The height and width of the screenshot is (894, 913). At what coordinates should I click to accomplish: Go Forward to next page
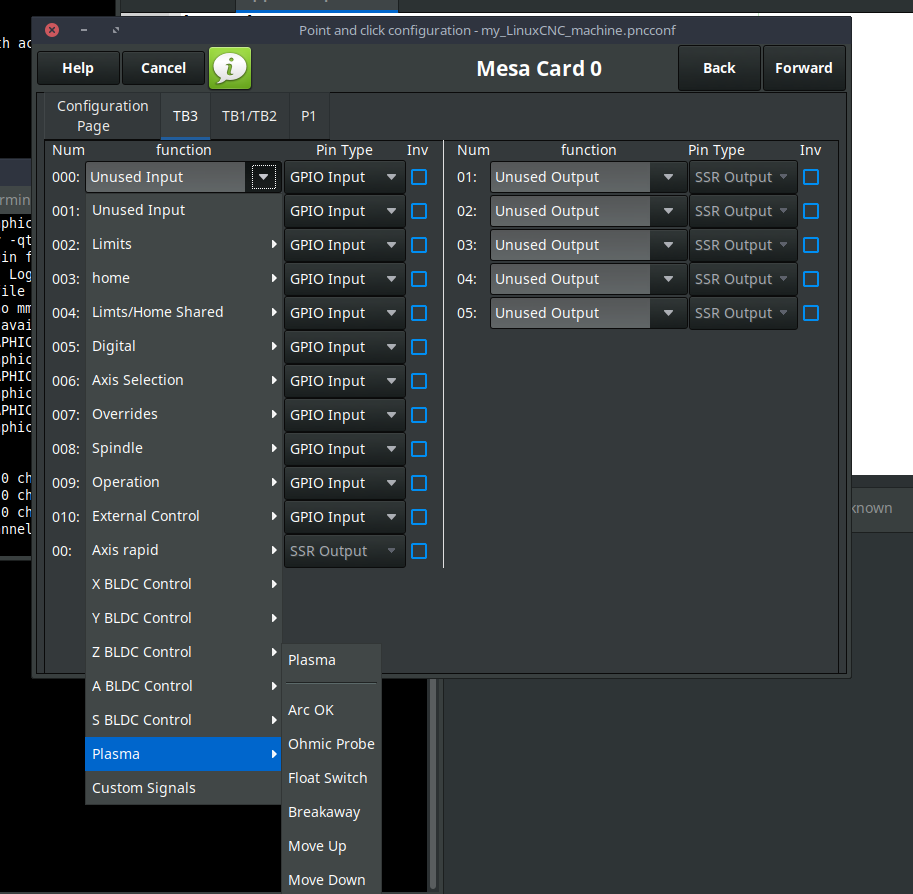[x=804, y=68]
